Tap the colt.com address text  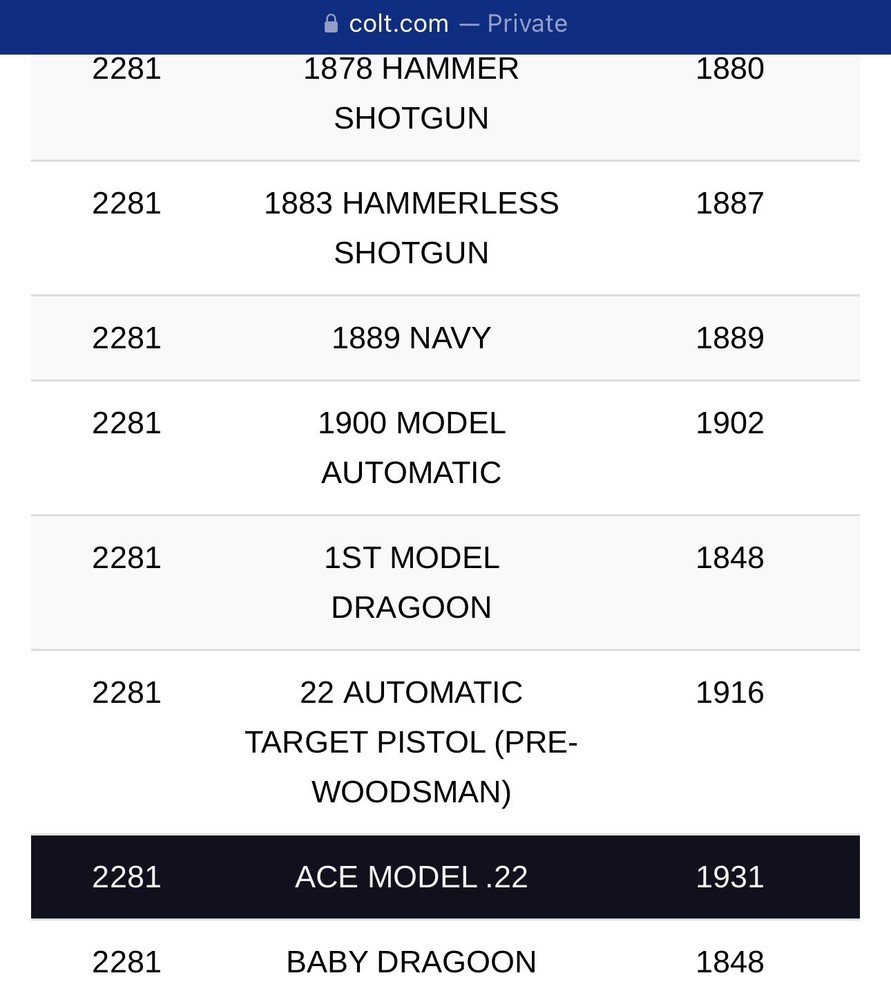click(x=399, y=23)
